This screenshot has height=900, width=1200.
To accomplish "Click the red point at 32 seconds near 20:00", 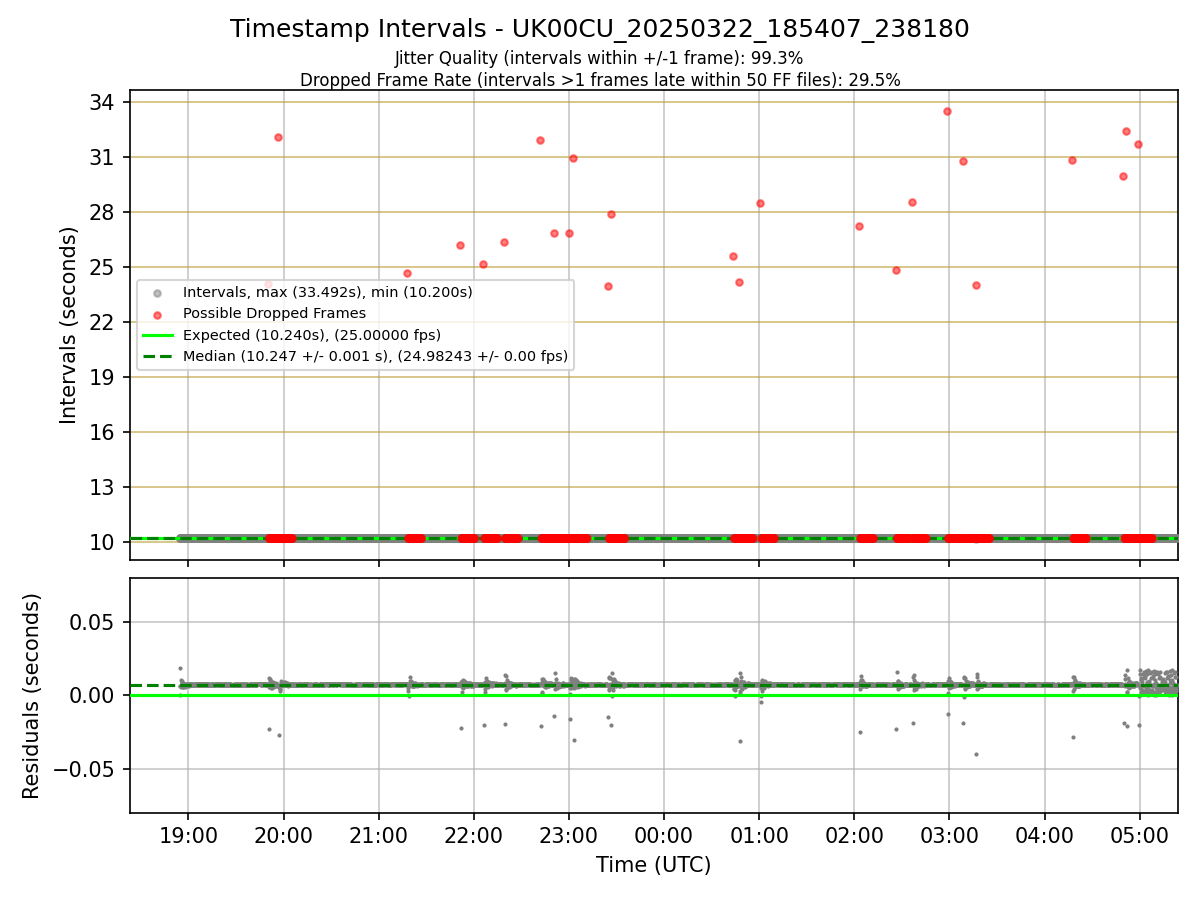I will coord(278,137).
